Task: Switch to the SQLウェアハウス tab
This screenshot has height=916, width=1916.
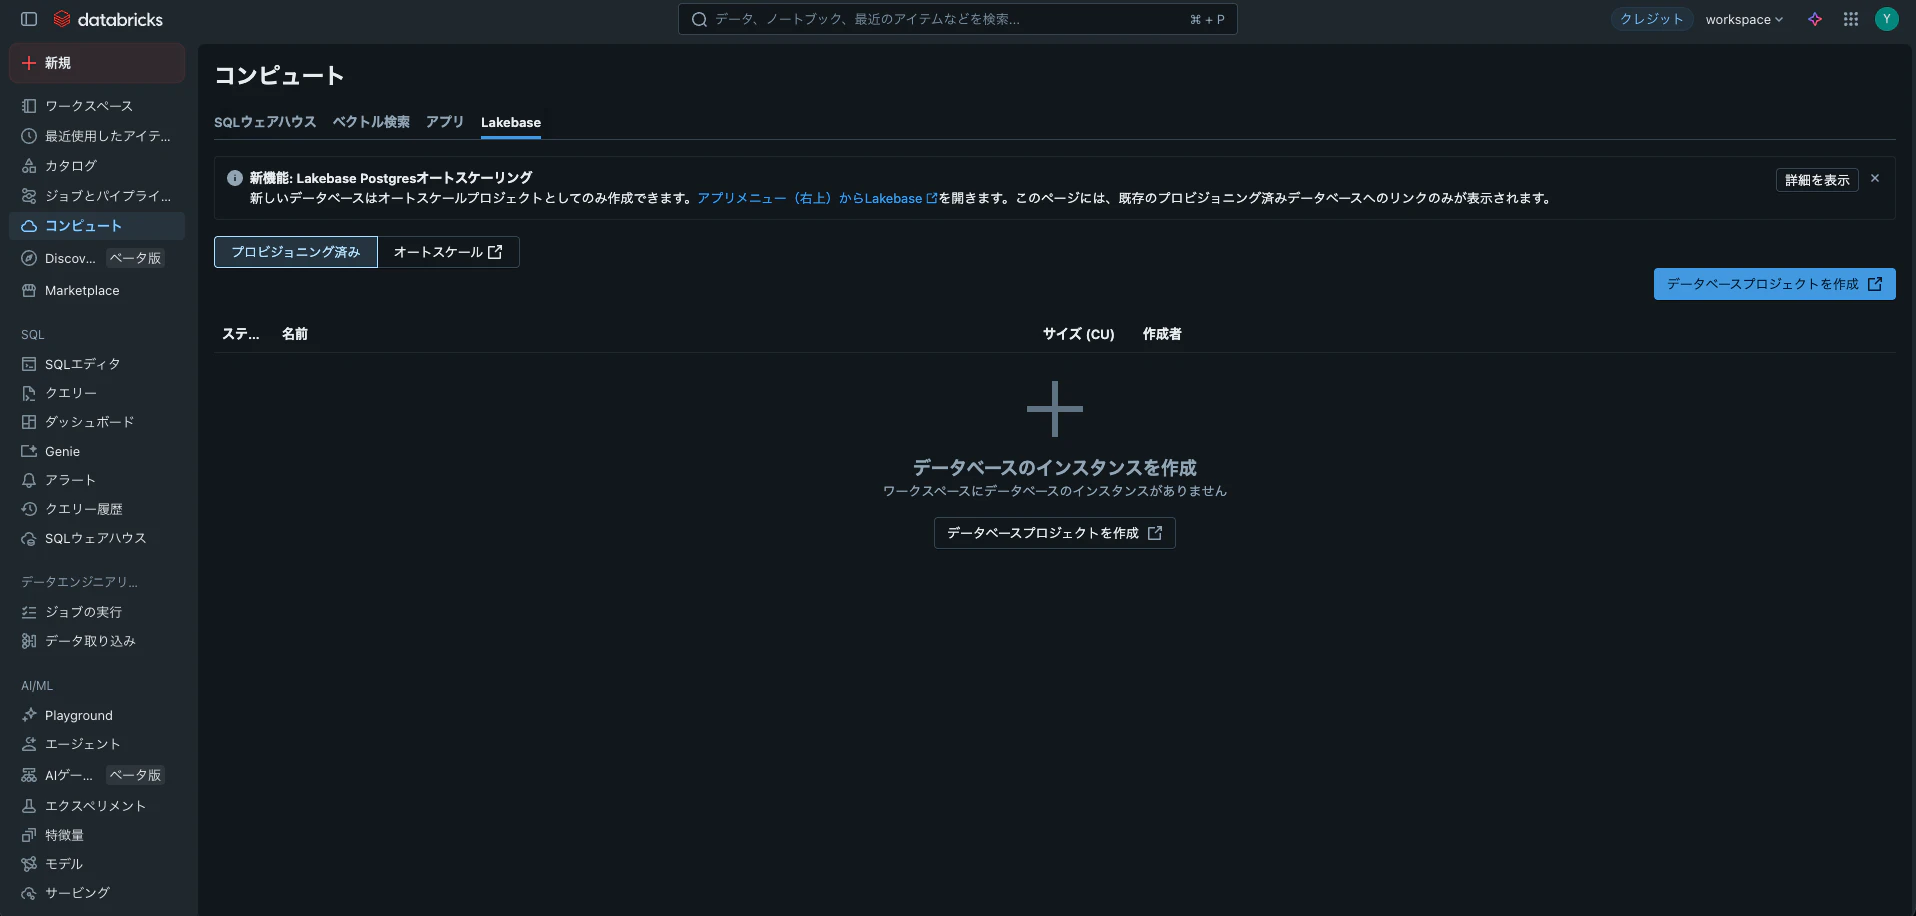Action: pos(265,122)
